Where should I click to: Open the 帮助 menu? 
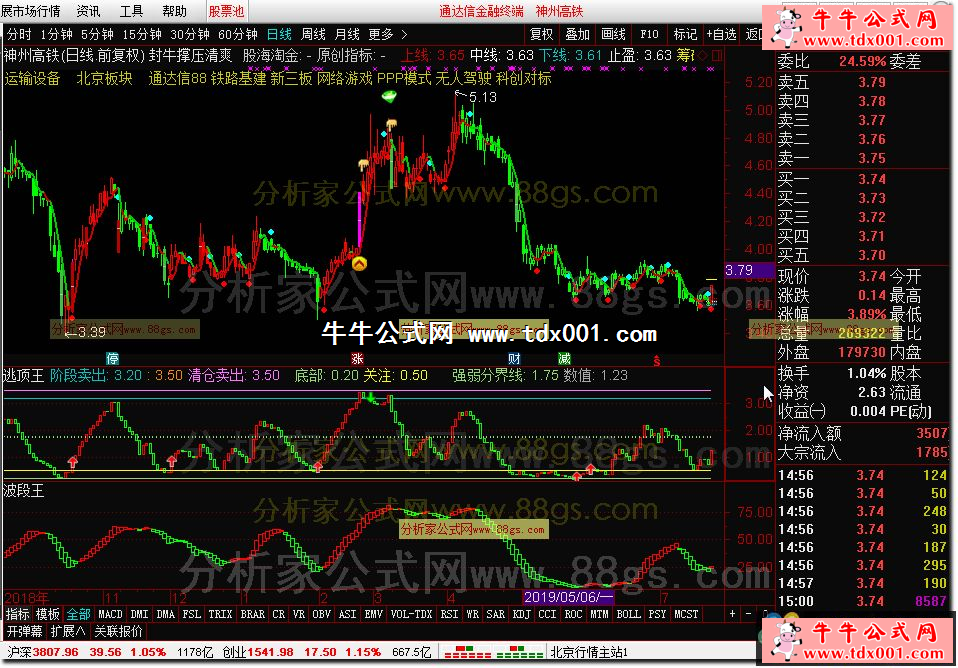click(174, 11)
